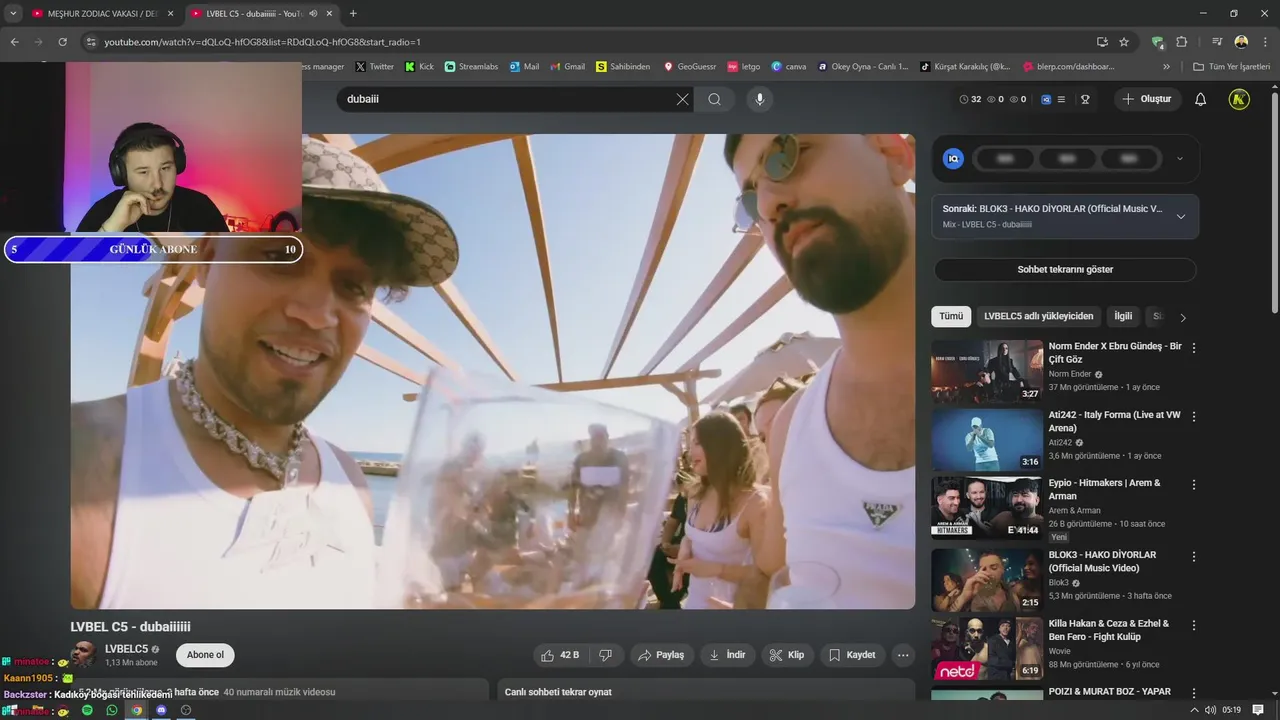Click the browser address bar URL
This screenshot has height=720, width=1280.
click(262, 42)
